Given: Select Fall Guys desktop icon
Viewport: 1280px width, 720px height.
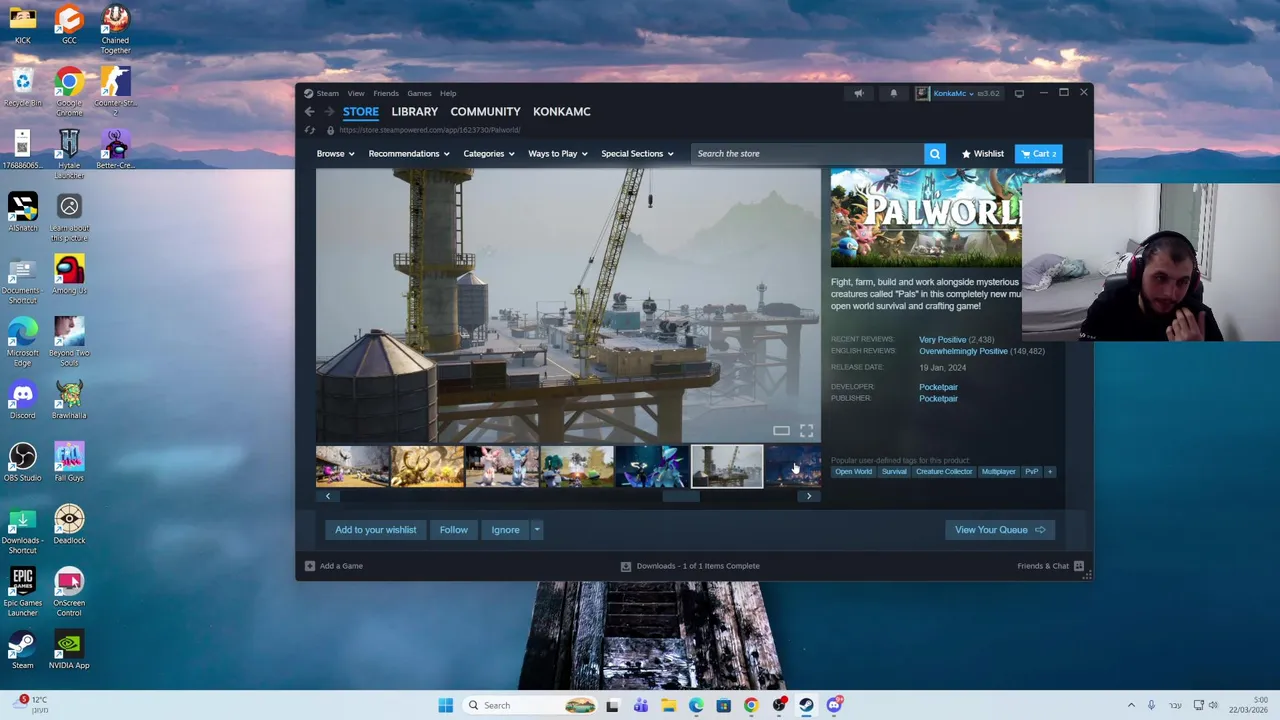Looking at the screenshot, I should (x=69, y=462).
